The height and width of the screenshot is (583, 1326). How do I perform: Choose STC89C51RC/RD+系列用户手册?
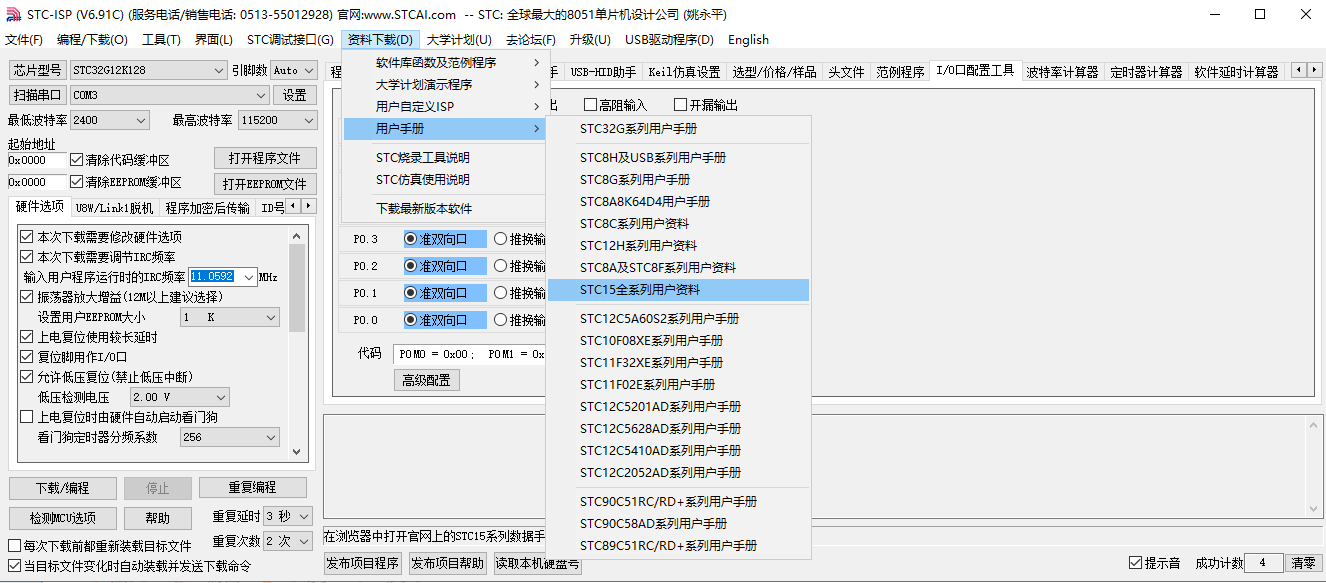tap(680, 546)
